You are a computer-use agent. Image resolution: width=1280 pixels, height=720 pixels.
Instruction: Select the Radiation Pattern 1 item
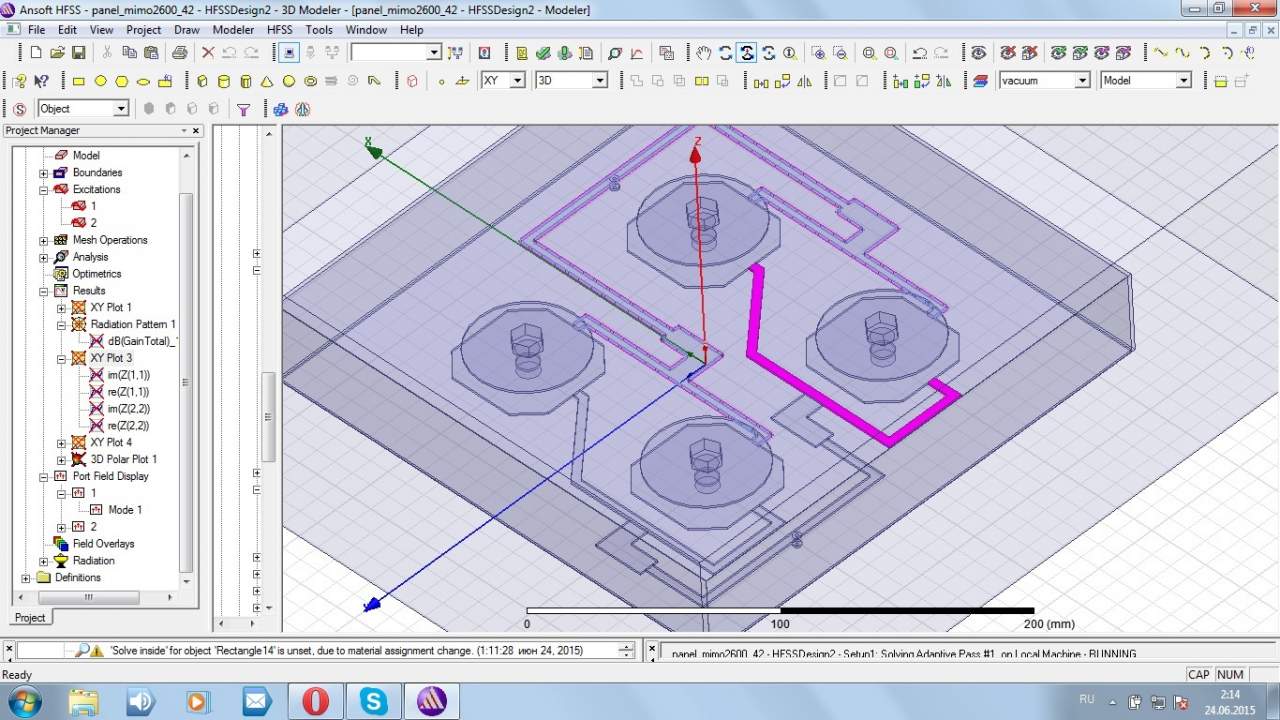click(133, 325)
